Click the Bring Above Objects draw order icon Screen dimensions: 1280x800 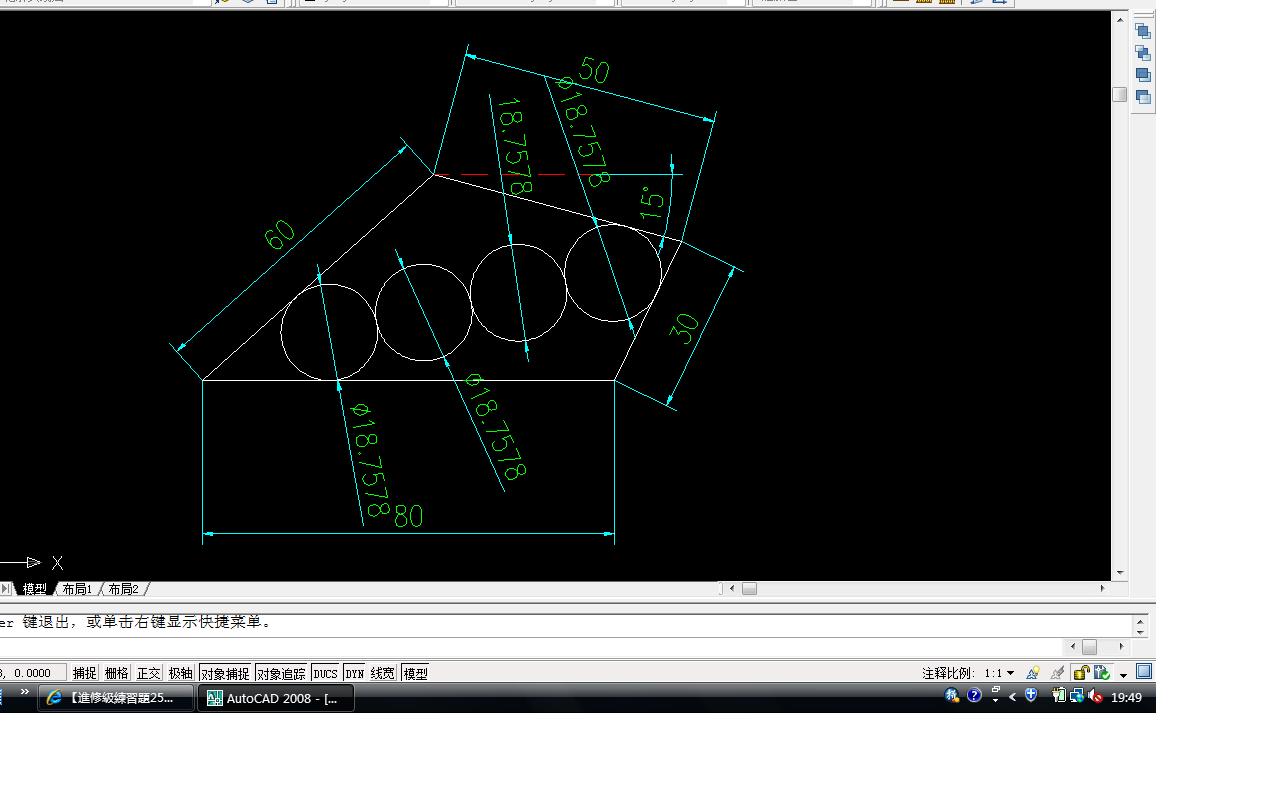[1143, 75]
